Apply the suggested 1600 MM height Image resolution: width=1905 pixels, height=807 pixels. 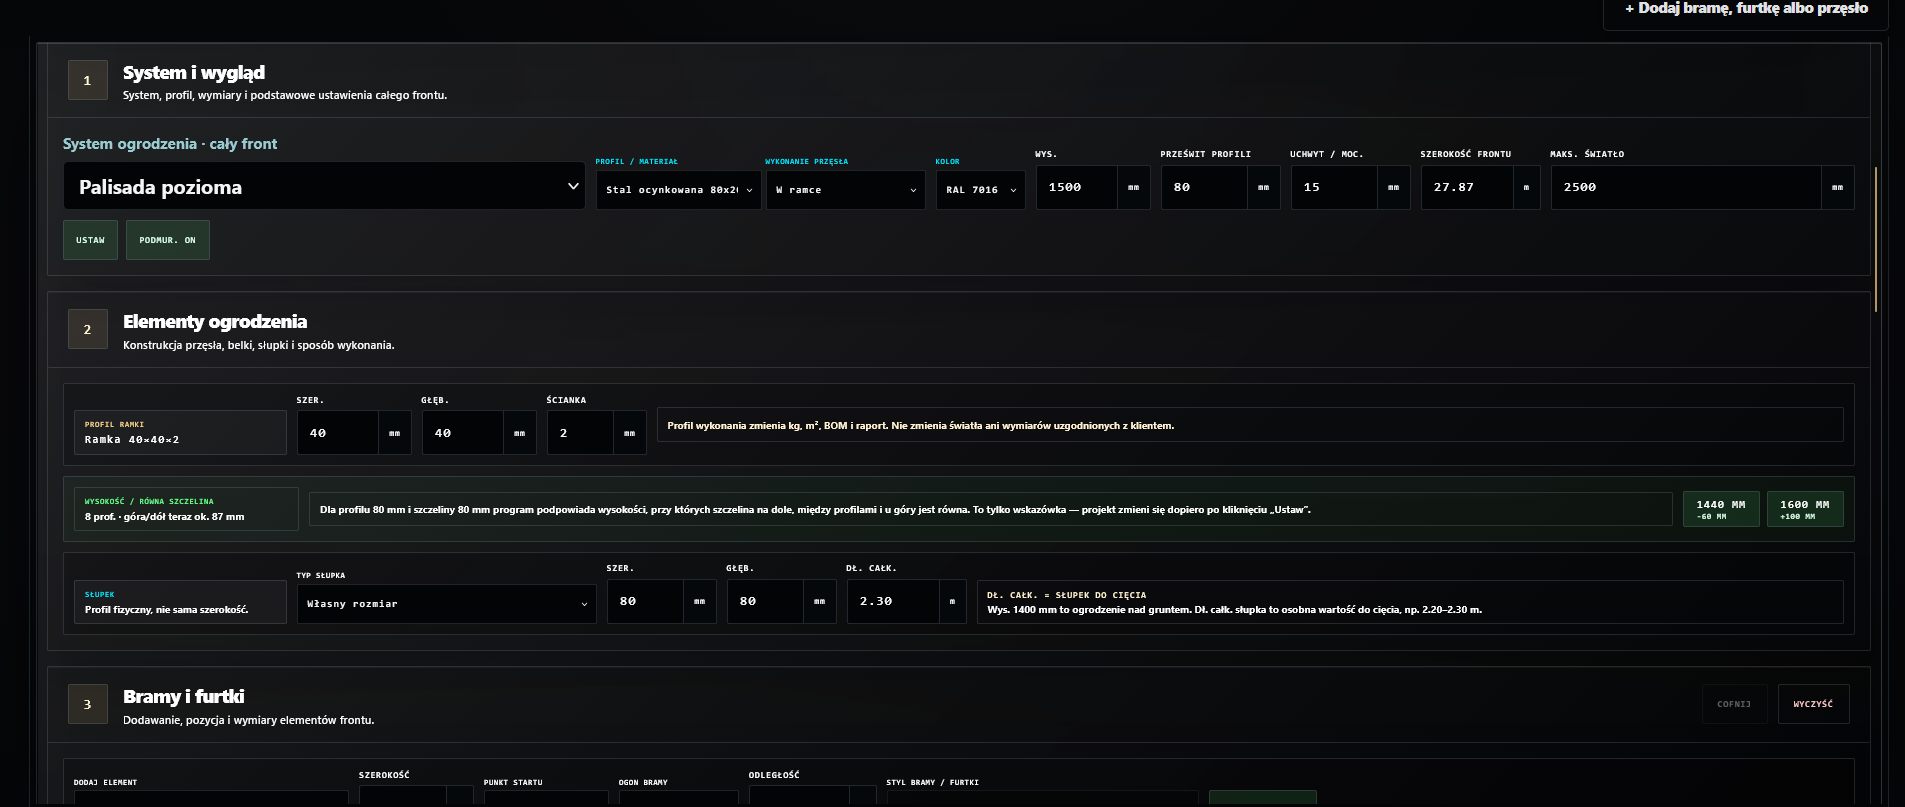[x=1805, y=509]
